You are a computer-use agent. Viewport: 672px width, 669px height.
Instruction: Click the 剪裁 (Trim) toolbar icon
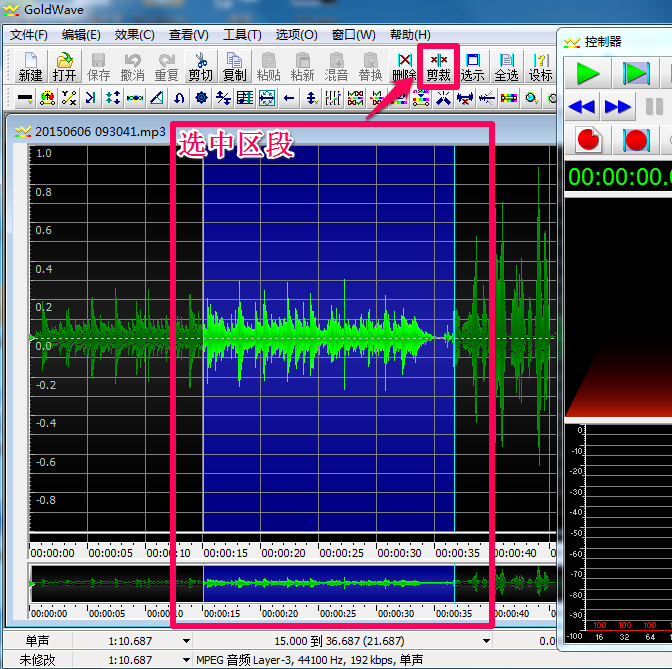pyautogui.click(x=438, y=66)
